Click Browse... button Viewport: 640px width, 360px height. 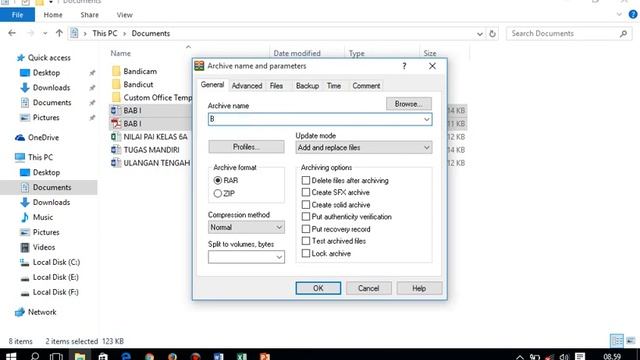click(x=409, y=104)
